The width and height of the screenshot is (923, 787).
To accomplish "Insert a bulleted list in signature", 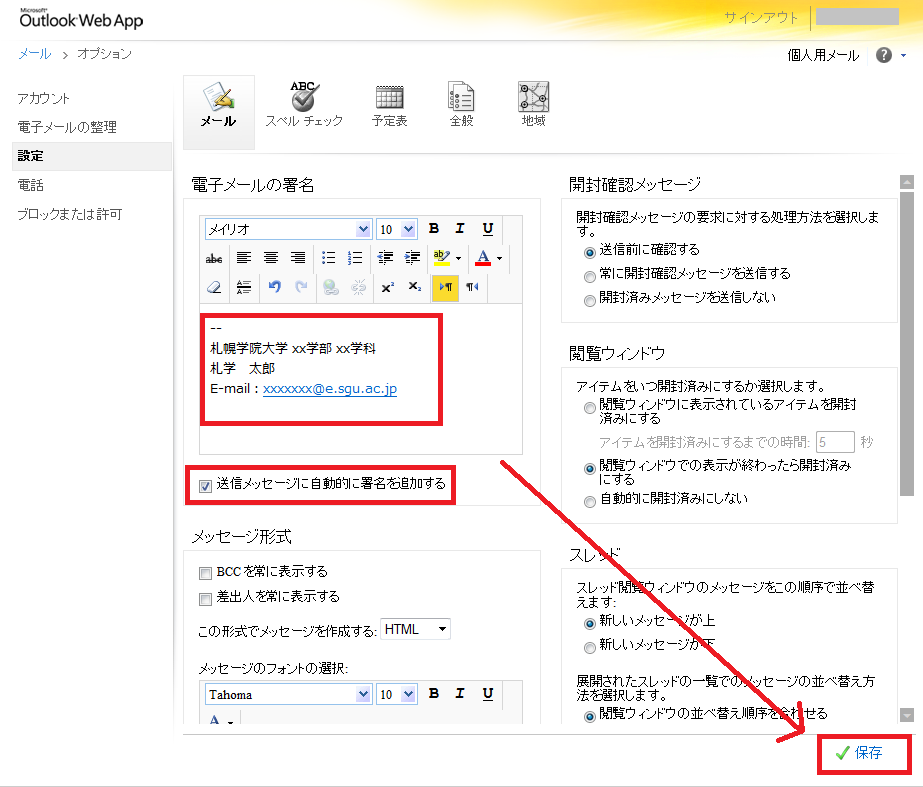I will pos(328,258).
